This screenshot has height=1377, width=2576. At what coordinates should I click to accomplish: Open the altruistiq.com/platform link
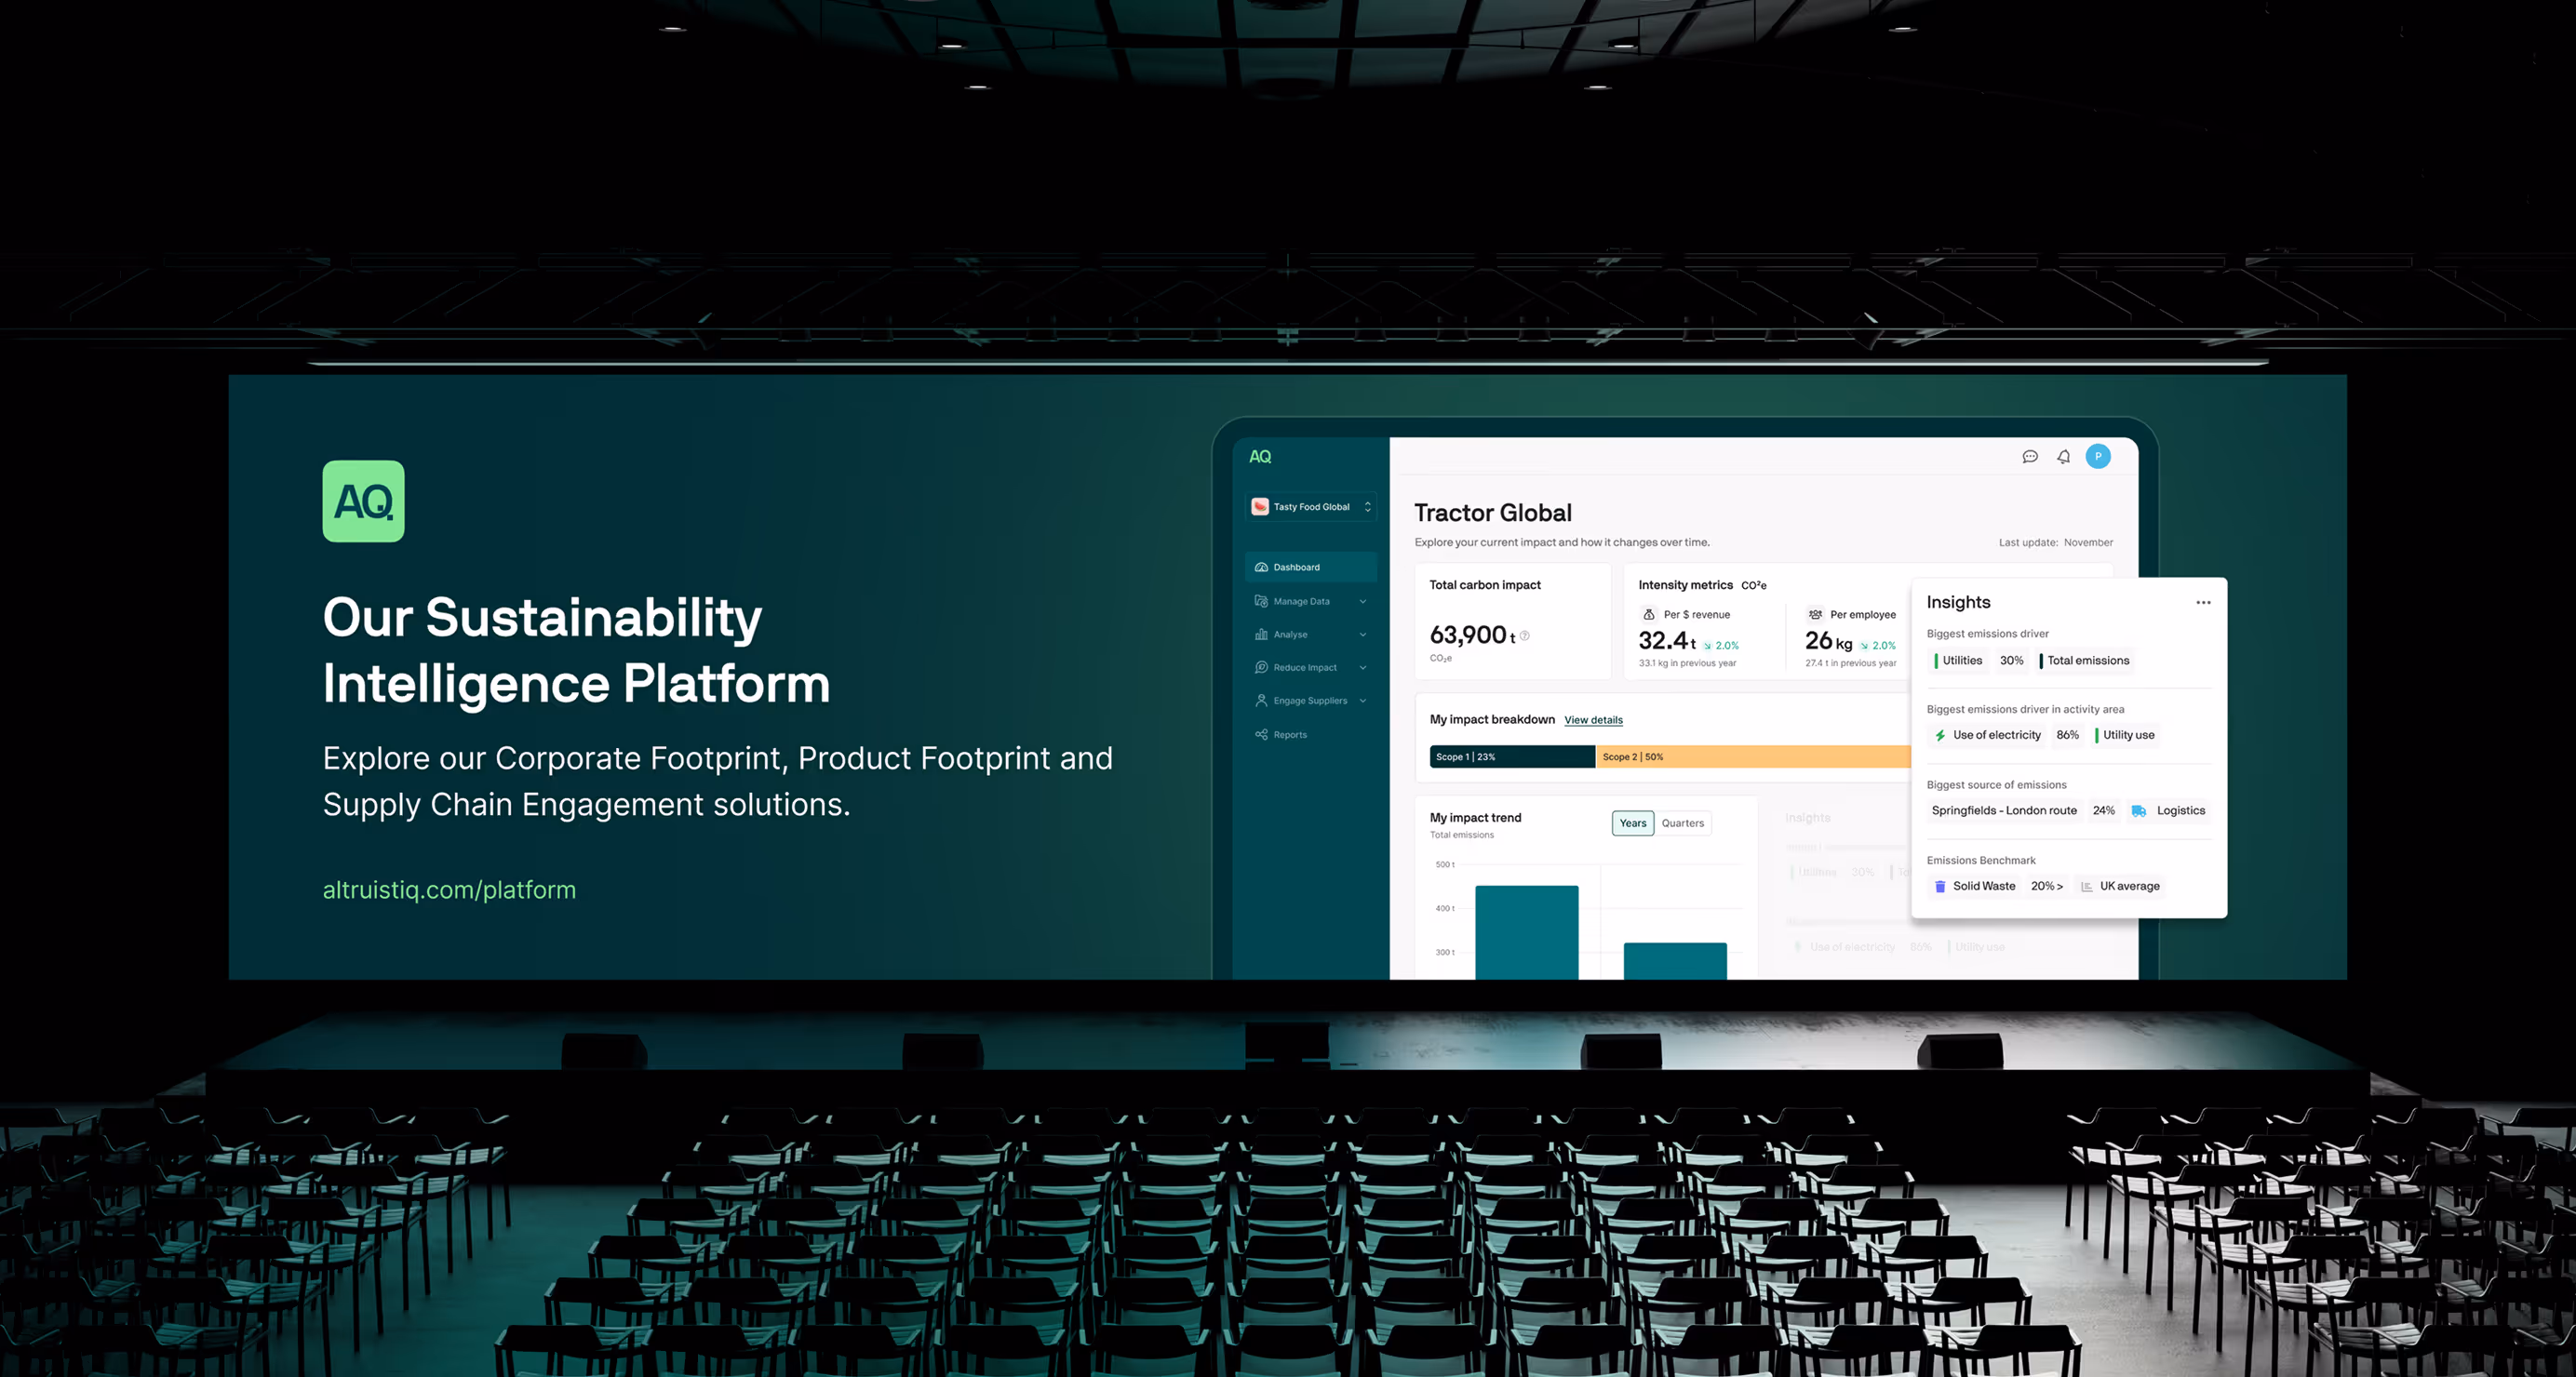[x=449, y=889]
